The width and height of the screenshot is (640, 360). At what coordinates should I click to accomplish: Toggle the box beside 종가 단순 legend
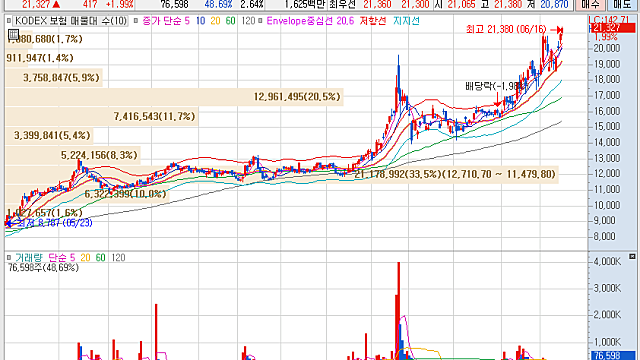click(x=136, y=21)
